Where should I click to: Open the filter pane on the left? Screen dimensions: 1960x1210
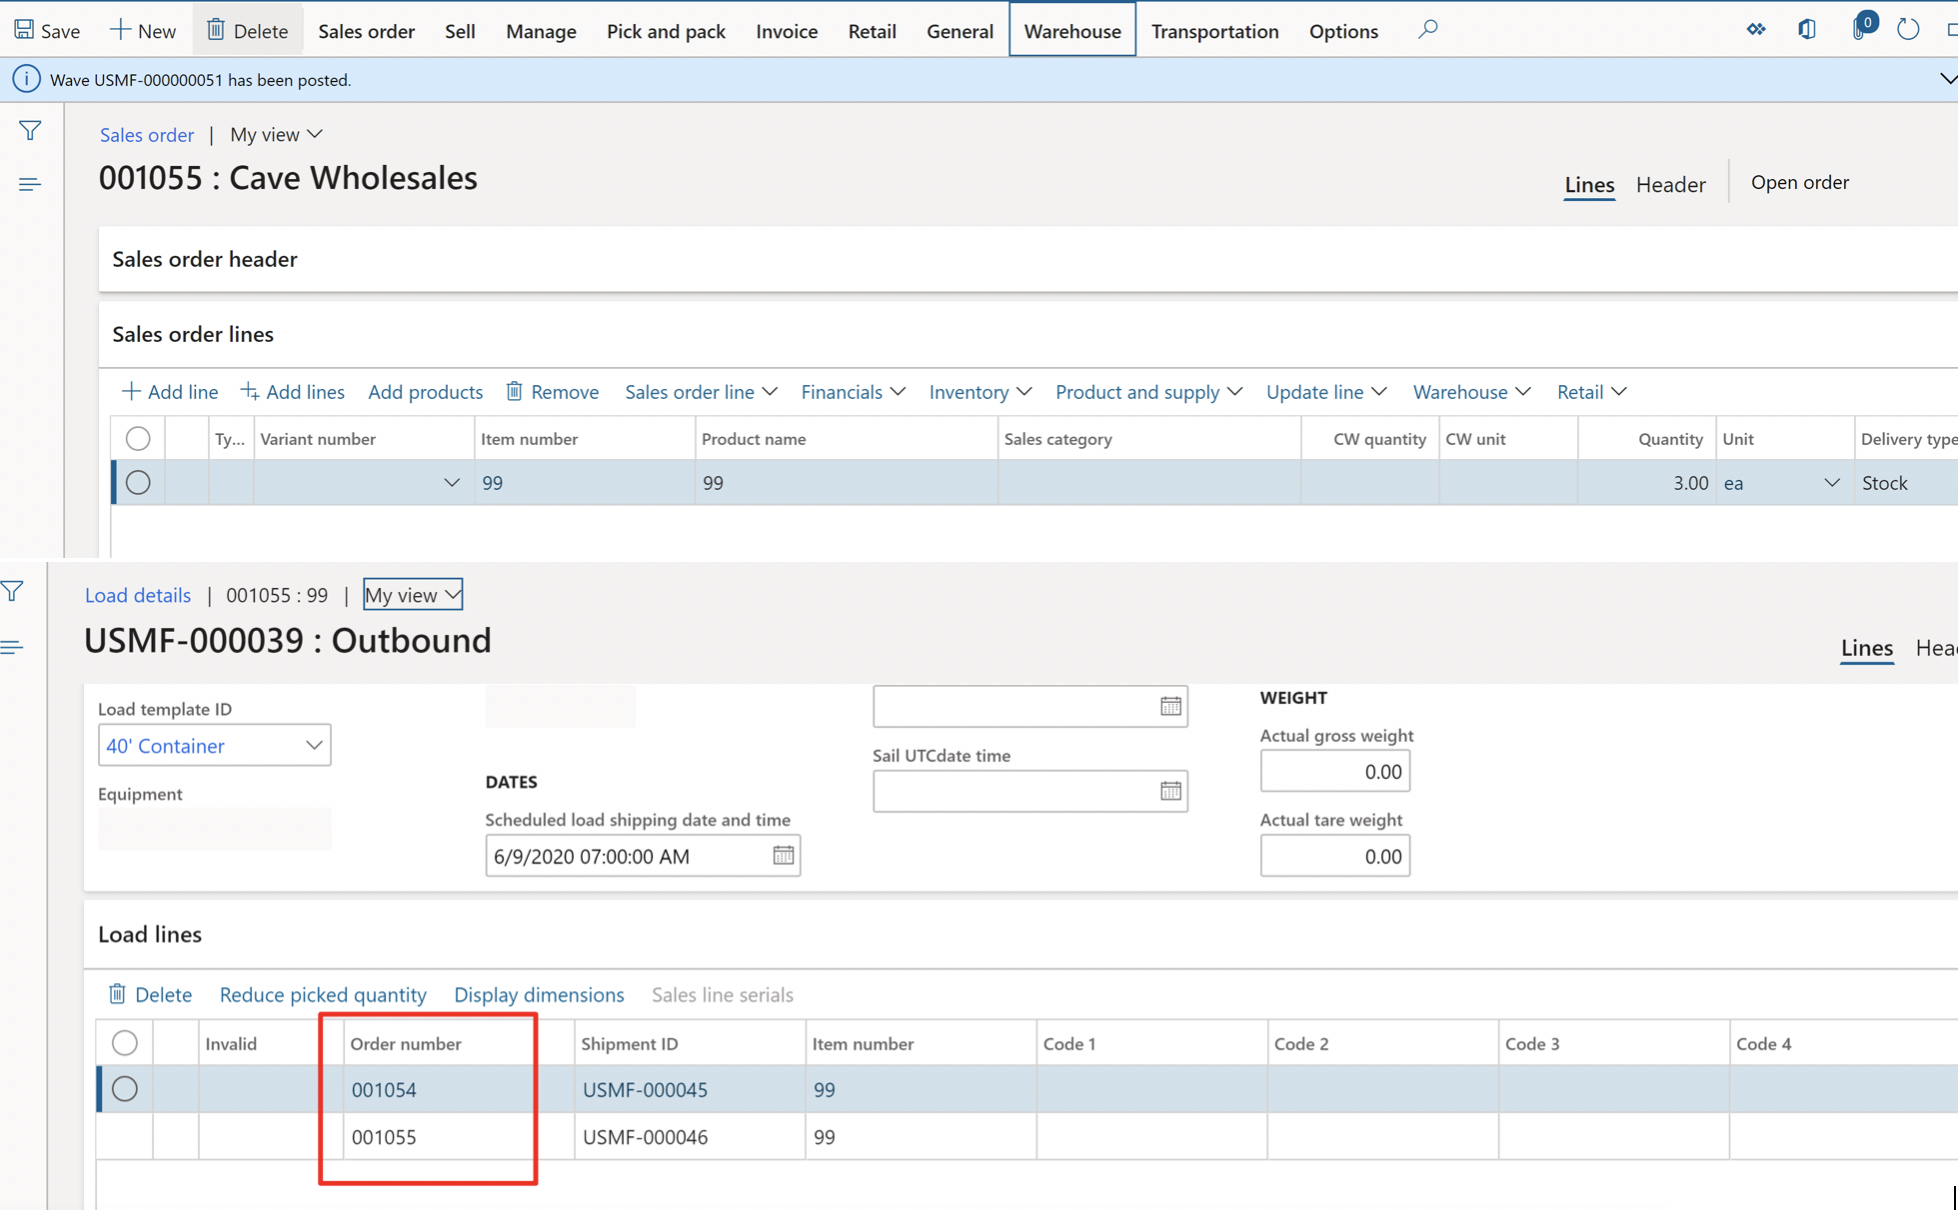tap(30, 130)
